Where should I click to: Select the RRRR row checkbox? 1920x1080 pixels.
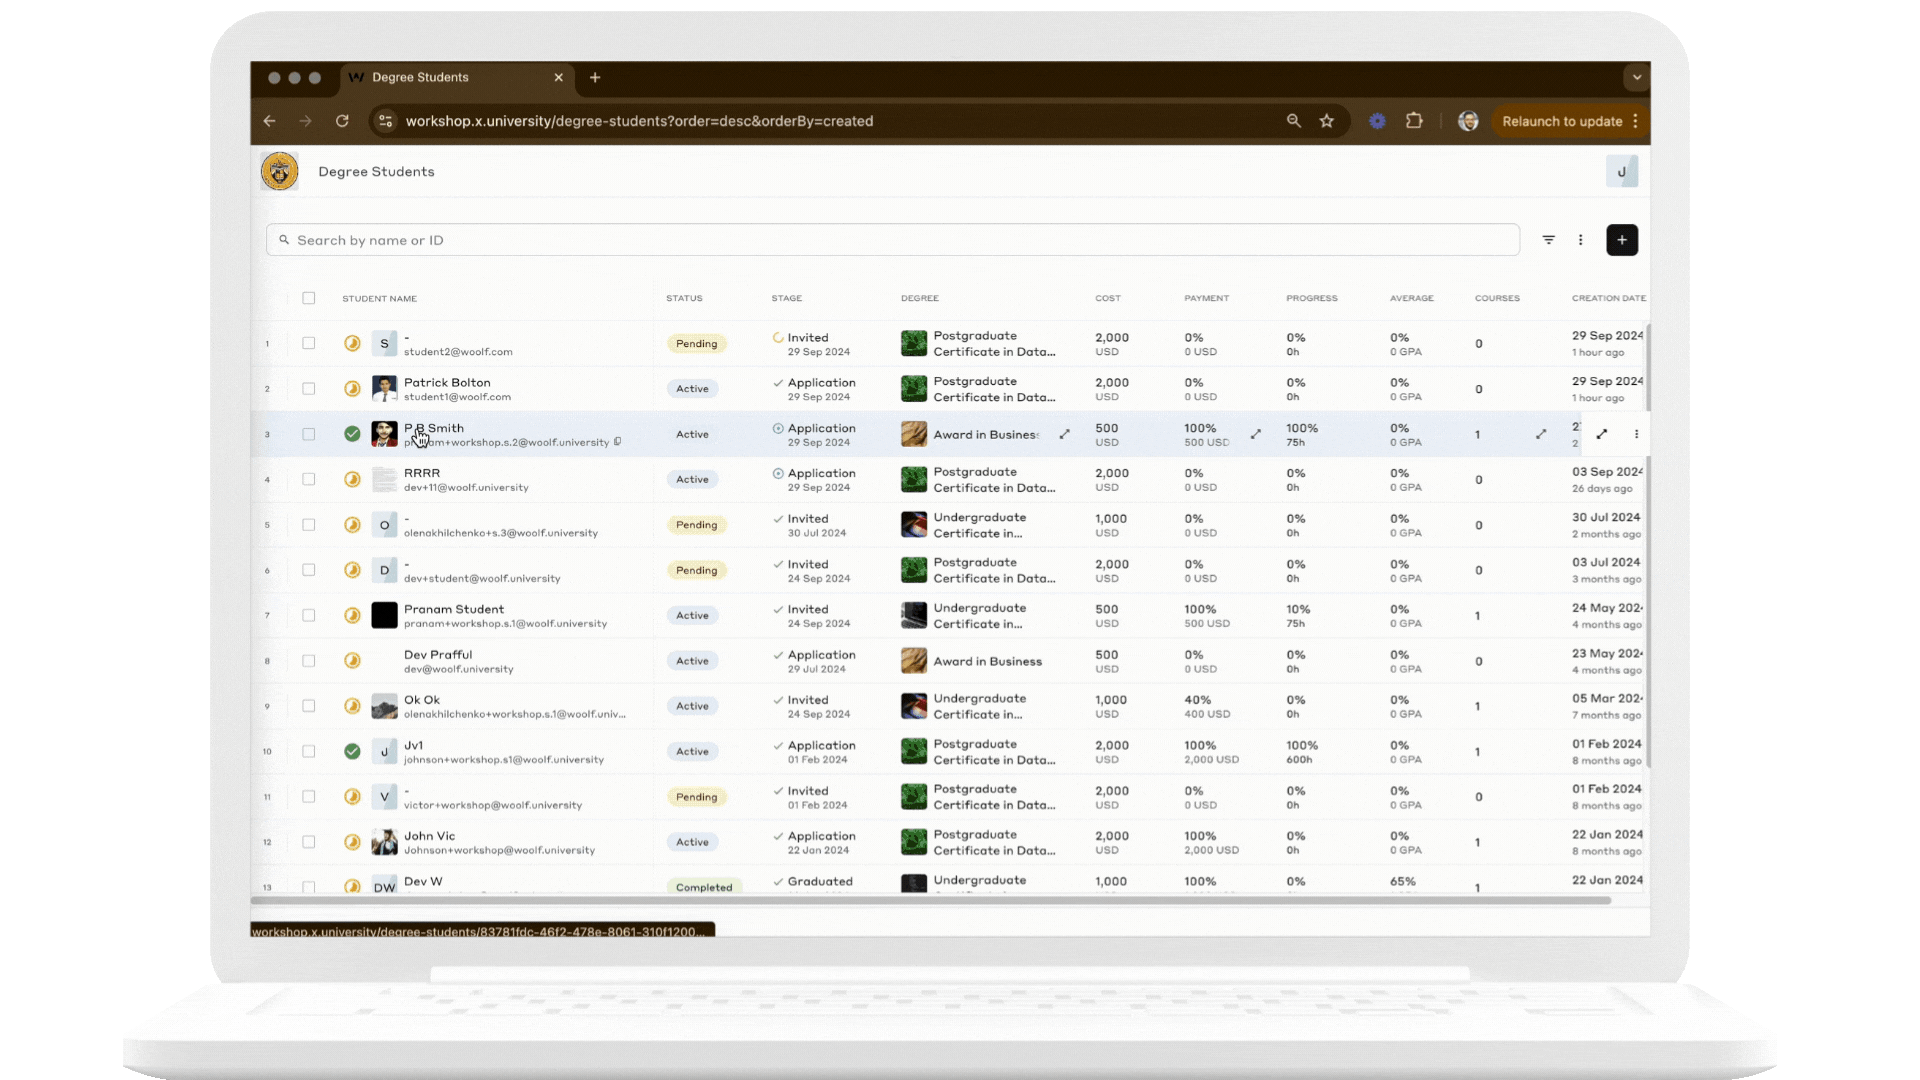308,480
